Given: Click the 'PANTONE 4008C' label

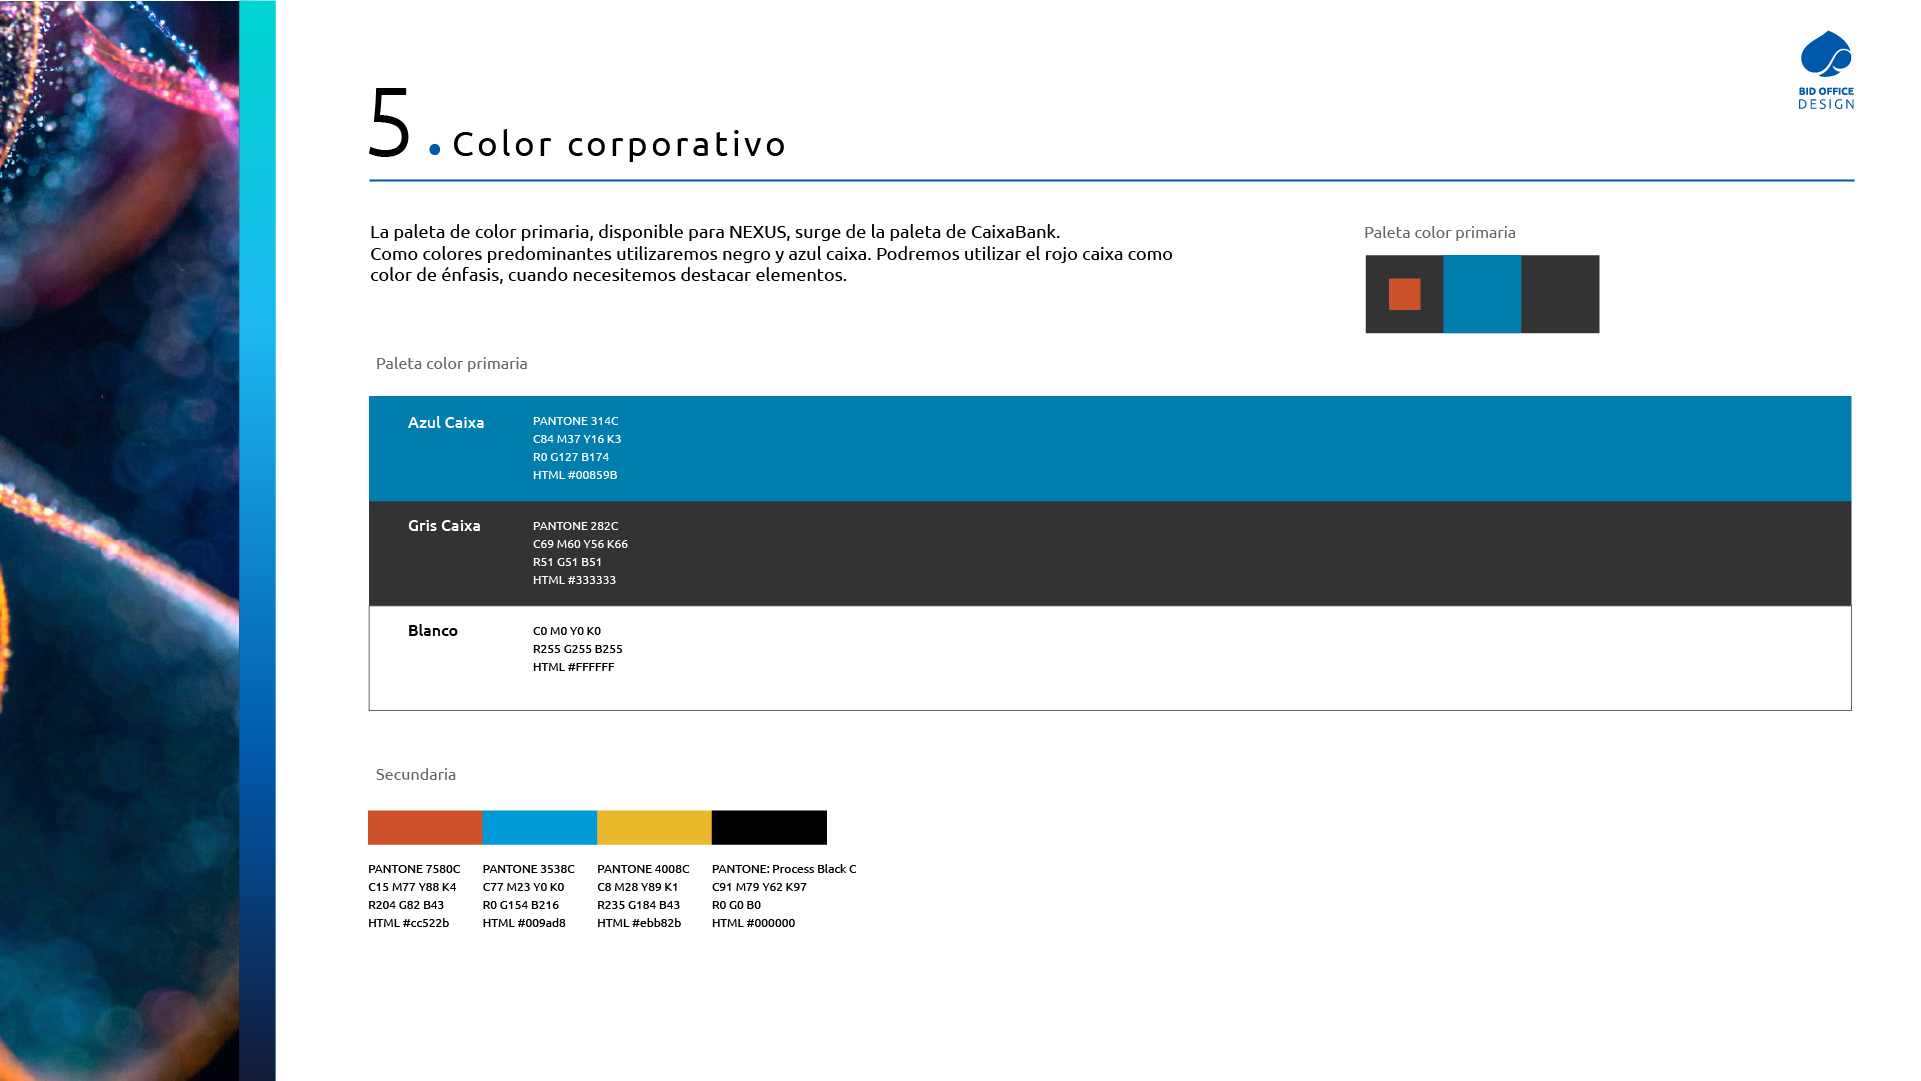Looking at the screenshot, I should click(643, 869).
